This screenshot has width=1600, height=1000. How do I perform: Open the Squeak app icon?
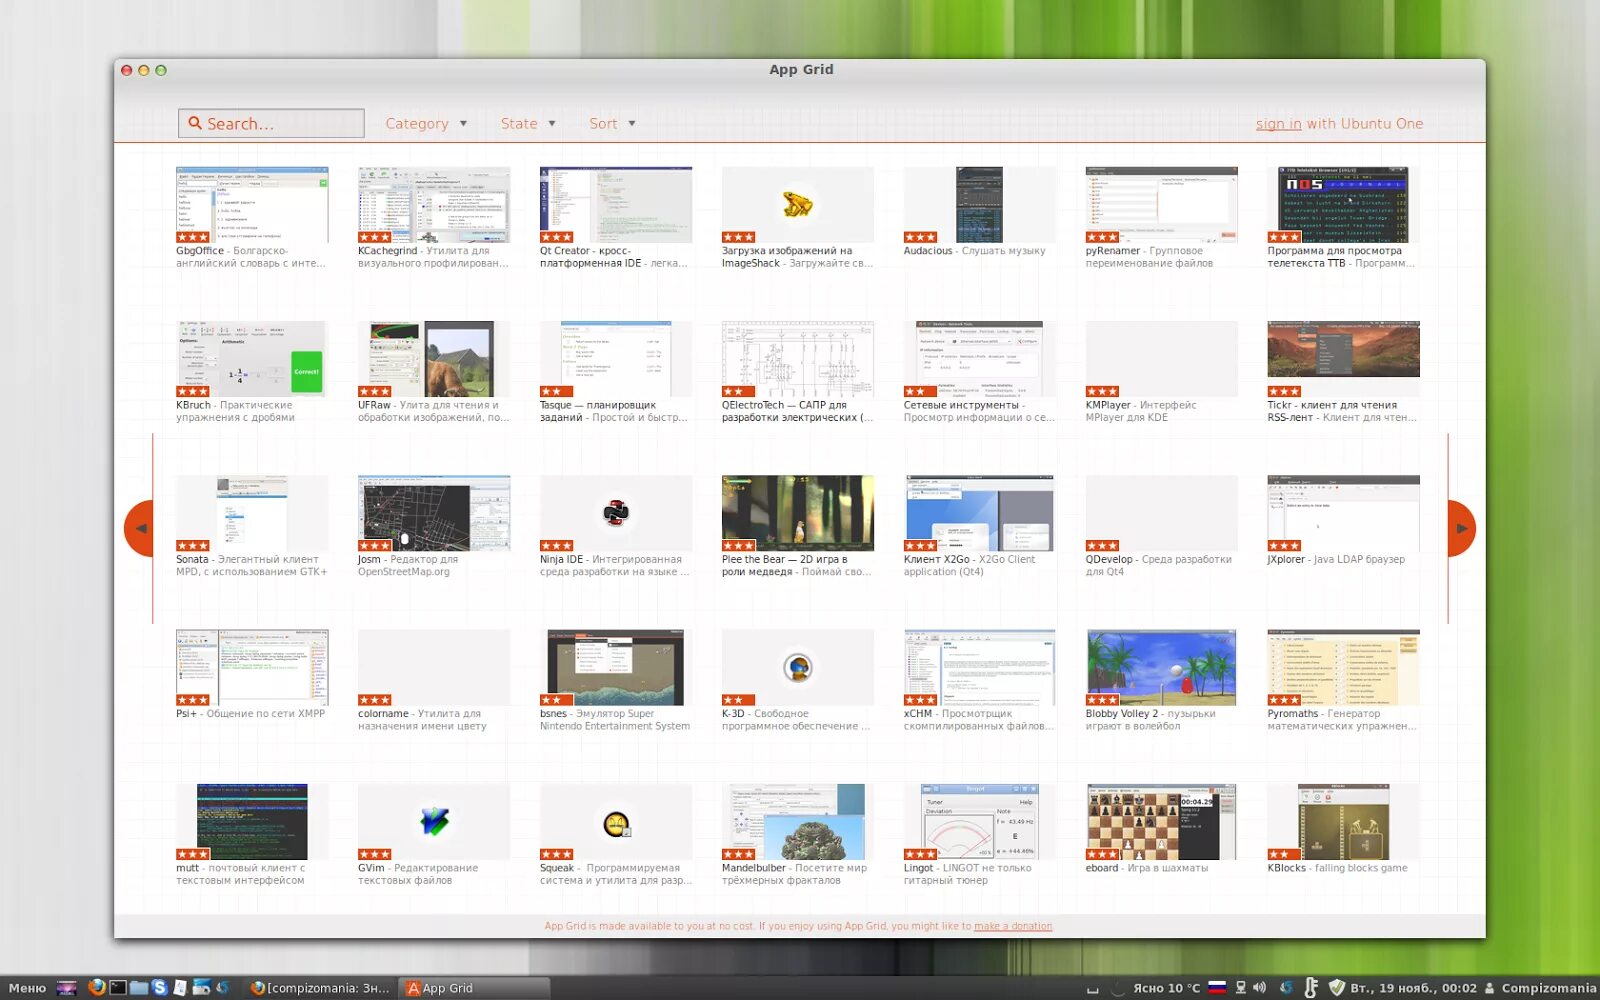(x=616, y=824)
